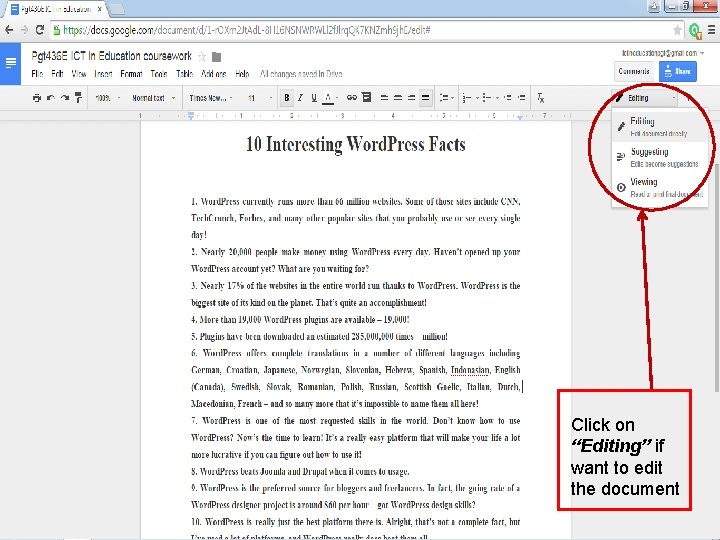Click the Insert comment icon
The width and height of the screenshot is (720, 540).
click(366, 97)
